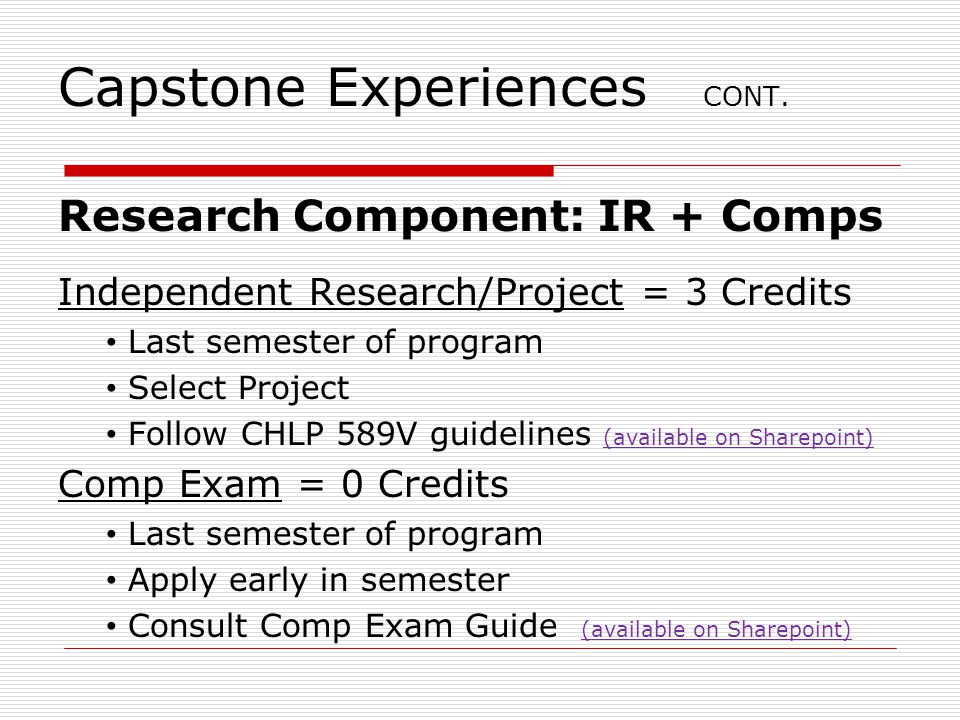
Task: Click Last semester of program under Comp Exam
Action: (x=336, y=534)
